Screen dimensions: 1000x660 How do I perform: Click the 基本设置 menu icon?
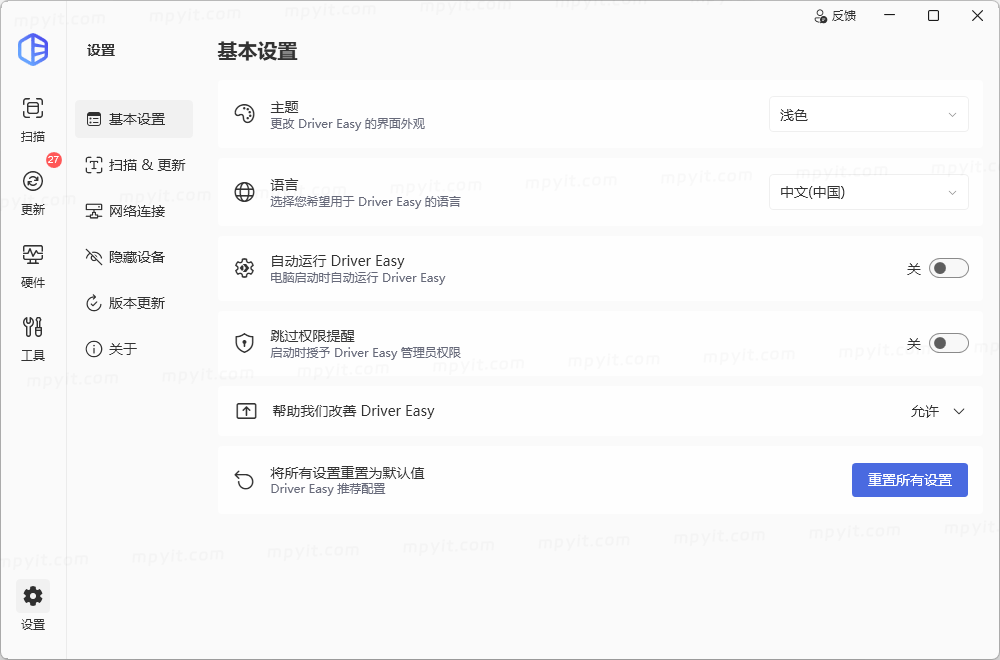(94, 119)
